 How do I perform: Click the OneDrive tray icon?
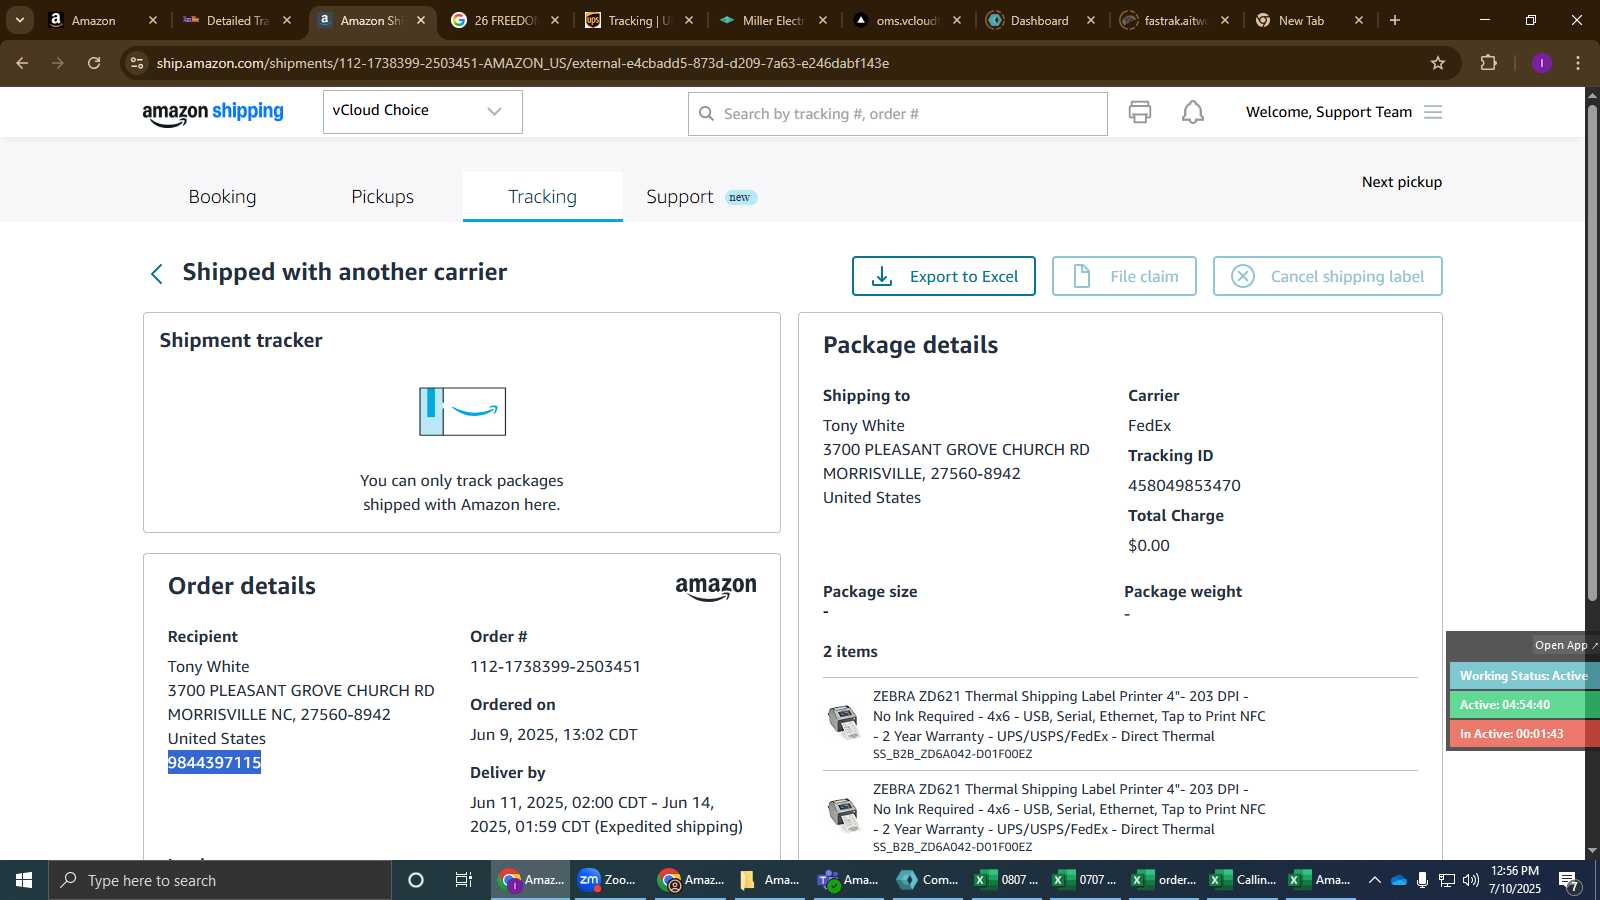(1399, 880)
